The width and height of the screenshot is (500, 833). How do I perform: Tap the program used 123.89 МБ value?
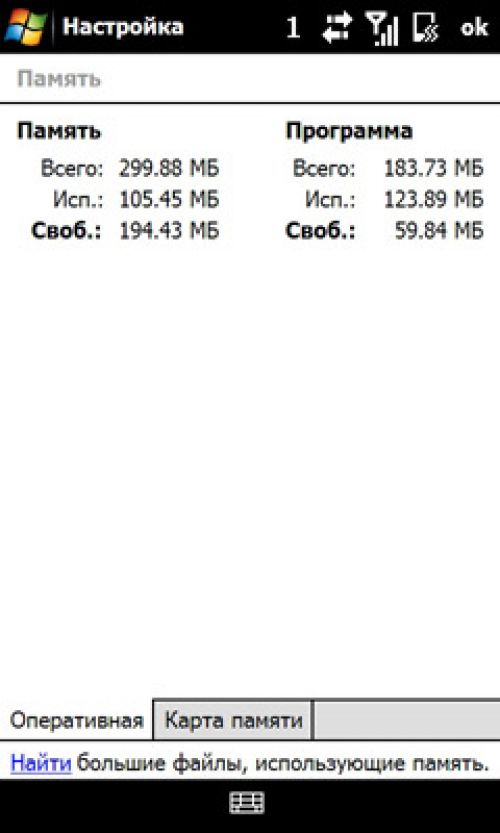point(433,200)
